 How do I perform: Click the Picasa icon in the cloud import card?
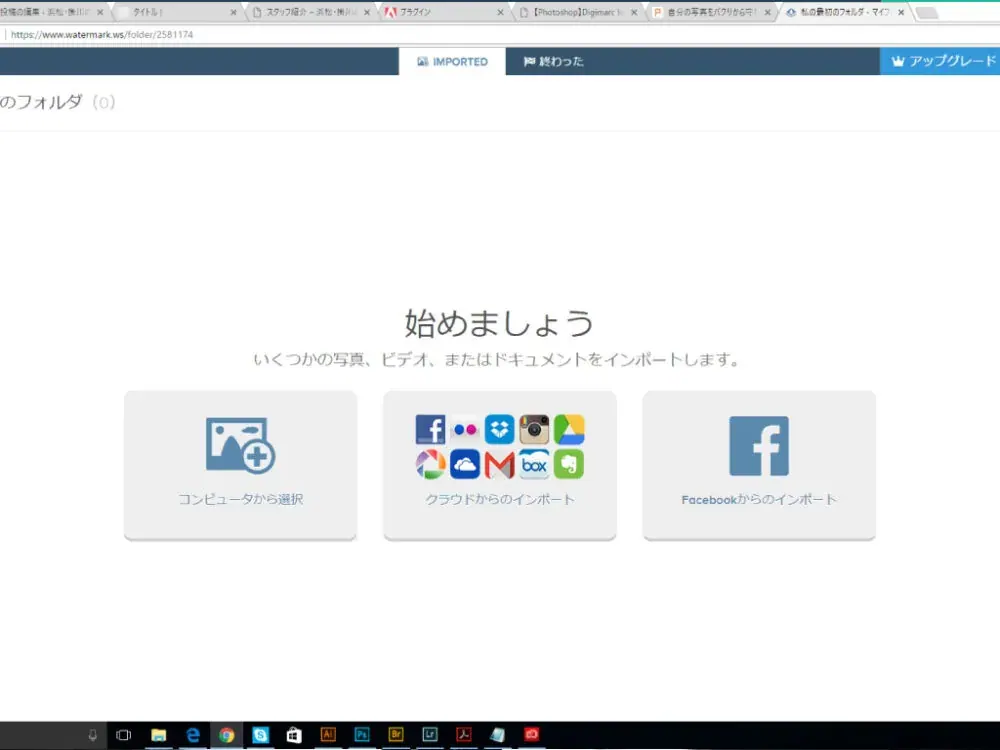[x=430, y=464]
